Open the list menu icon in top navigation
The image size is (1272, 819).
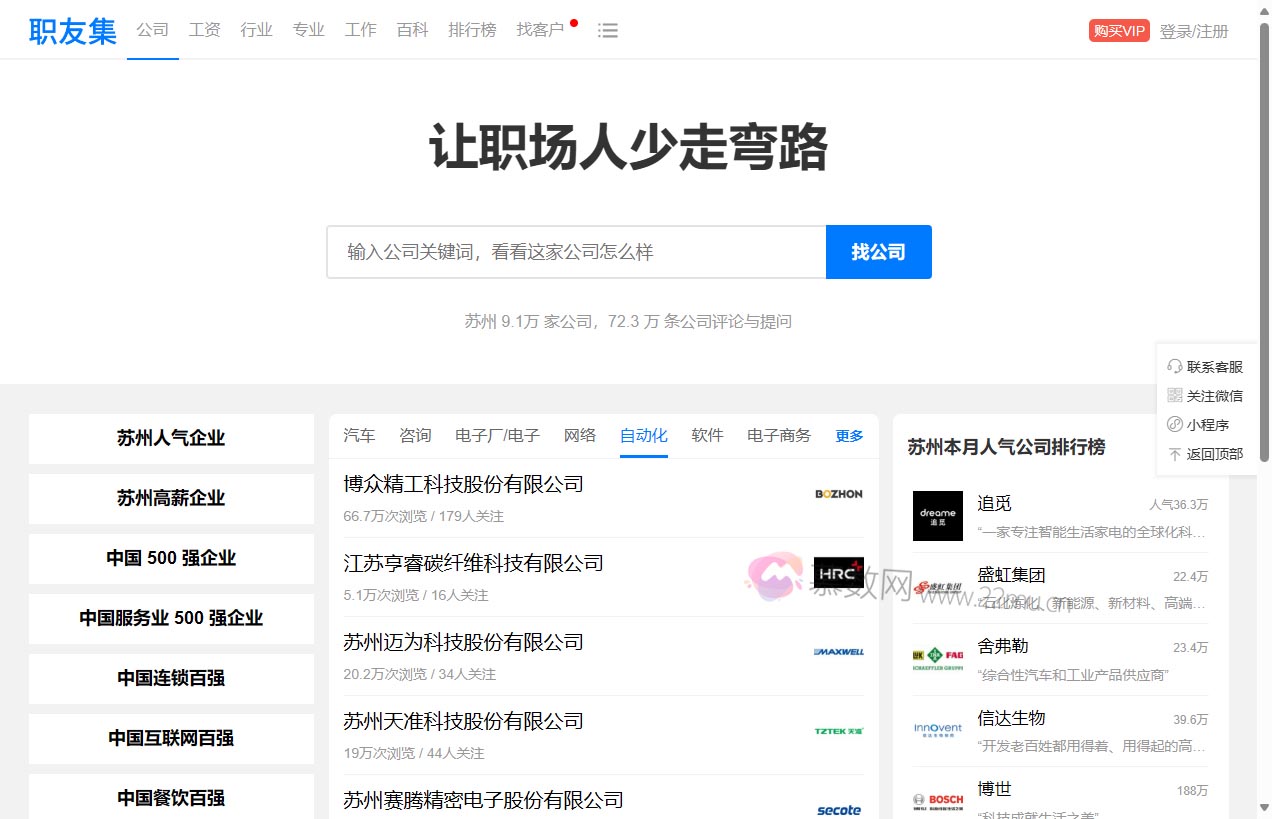pyautogui.click(x=608, y=30)
